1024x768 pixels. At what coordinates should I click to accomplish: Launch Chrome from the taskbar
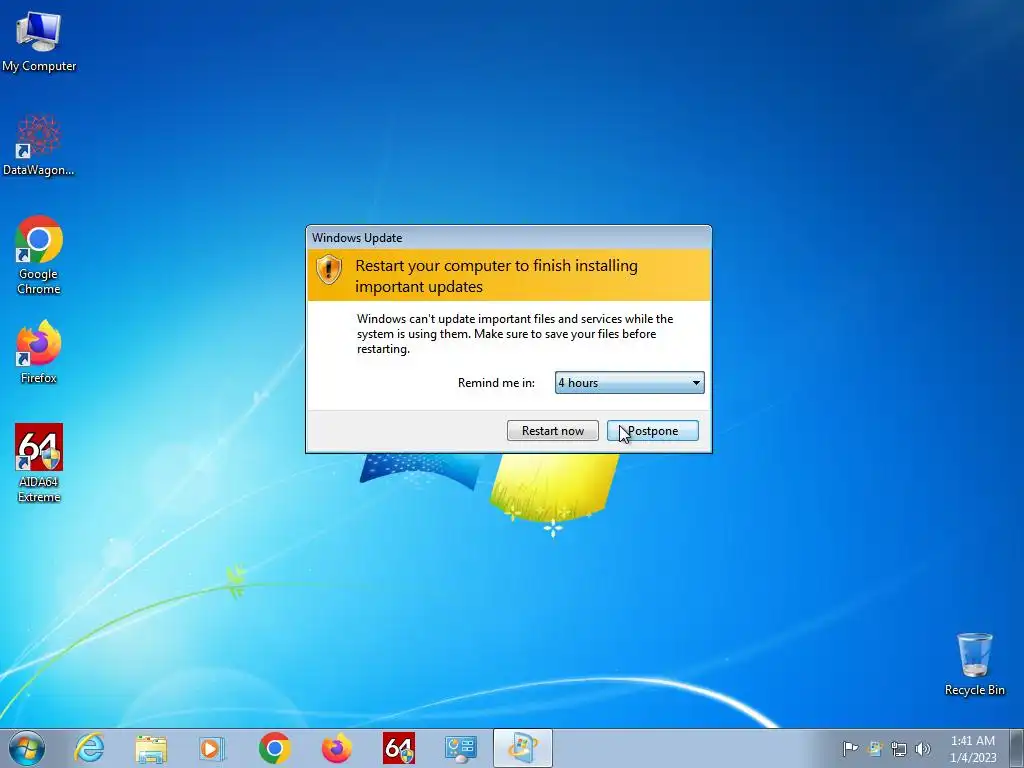(x=274, y=748)
